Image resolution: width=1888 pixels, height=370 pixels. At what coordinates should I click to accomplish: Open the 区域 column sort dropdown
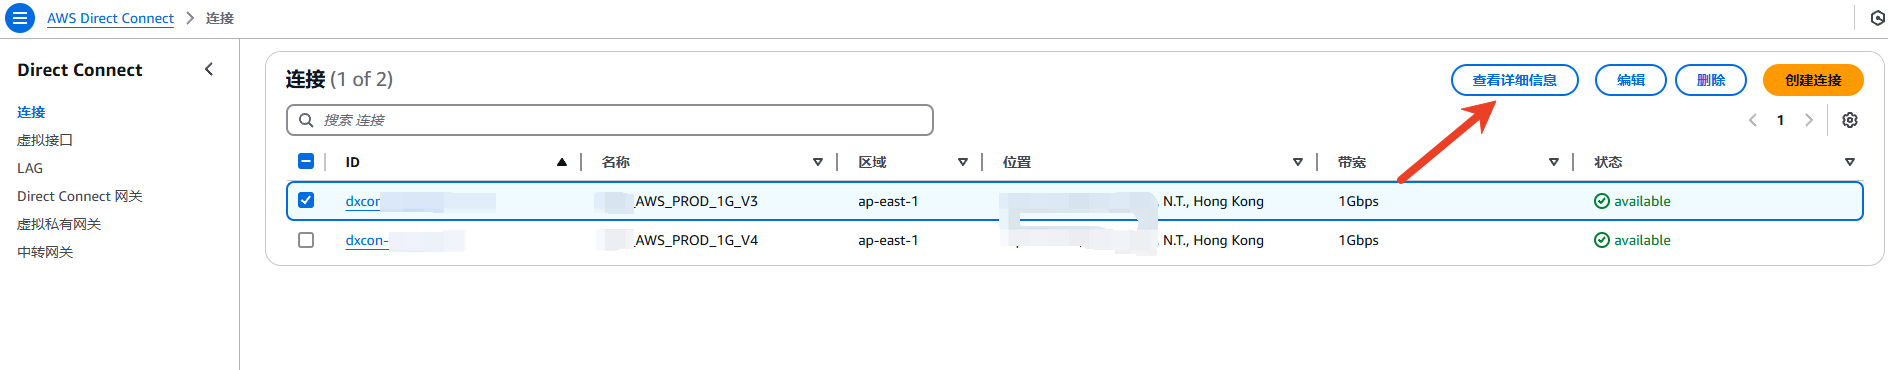coord(963,162)
